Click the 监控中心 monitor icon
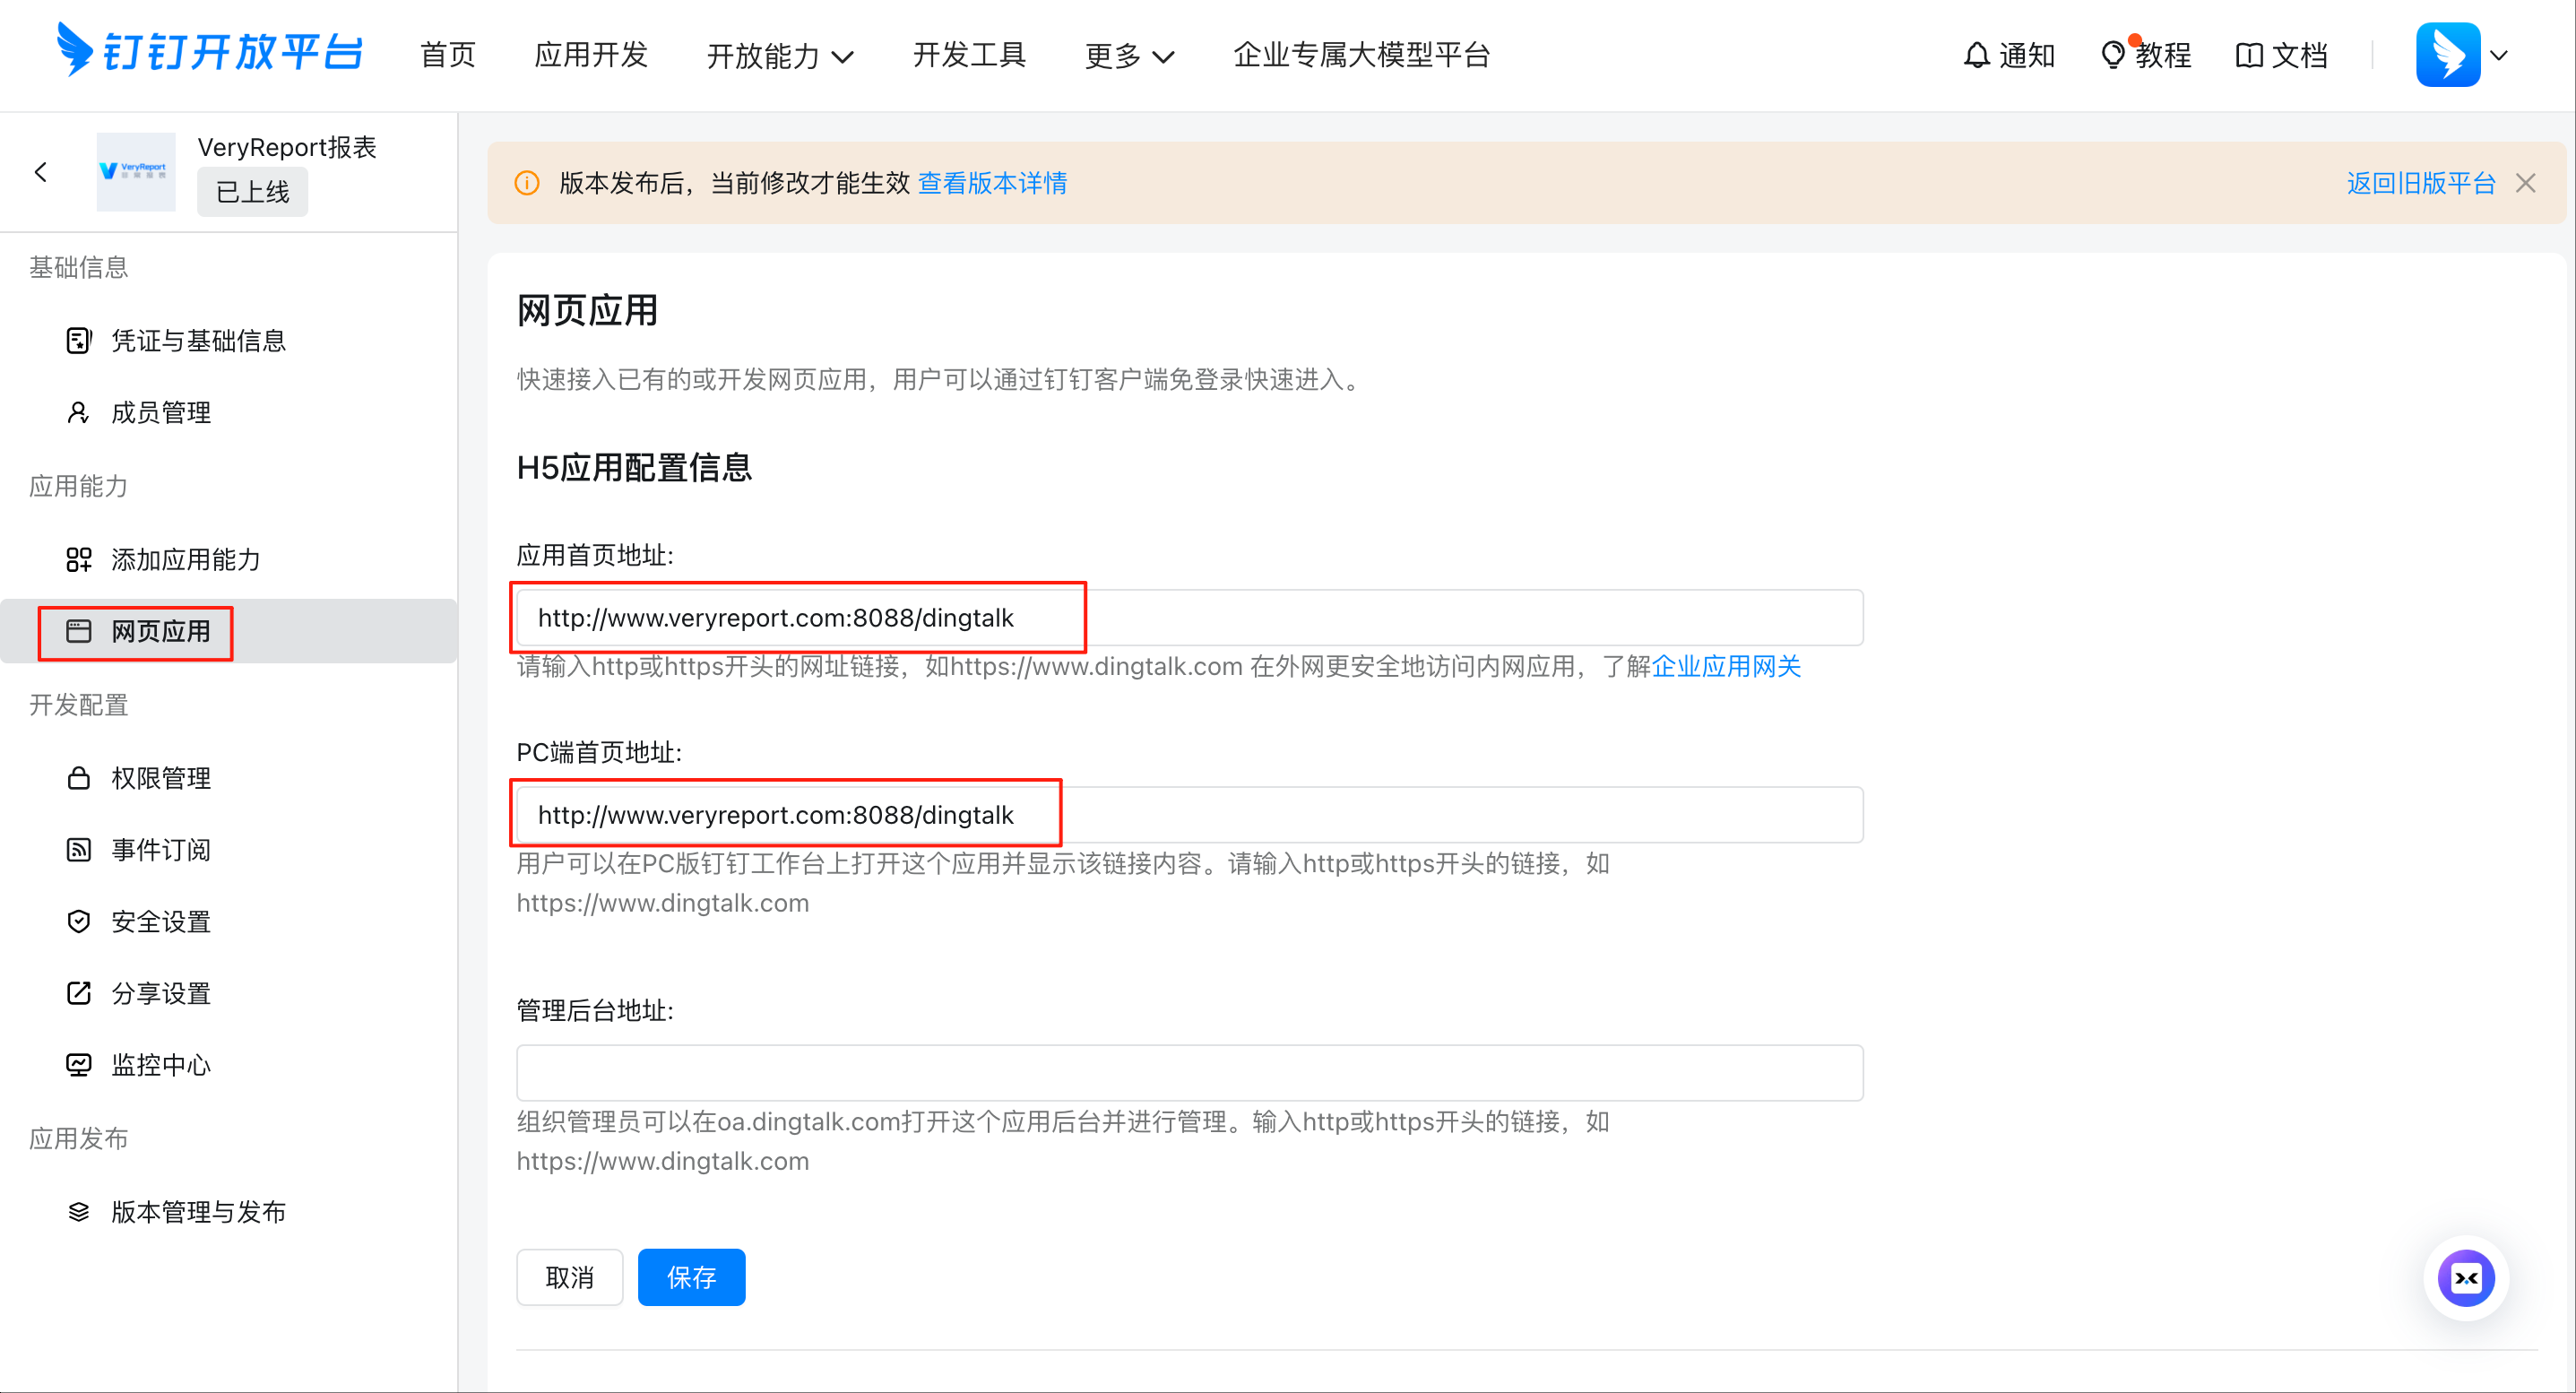This screenshot has width=2576, height=1393. point(79,1065)
